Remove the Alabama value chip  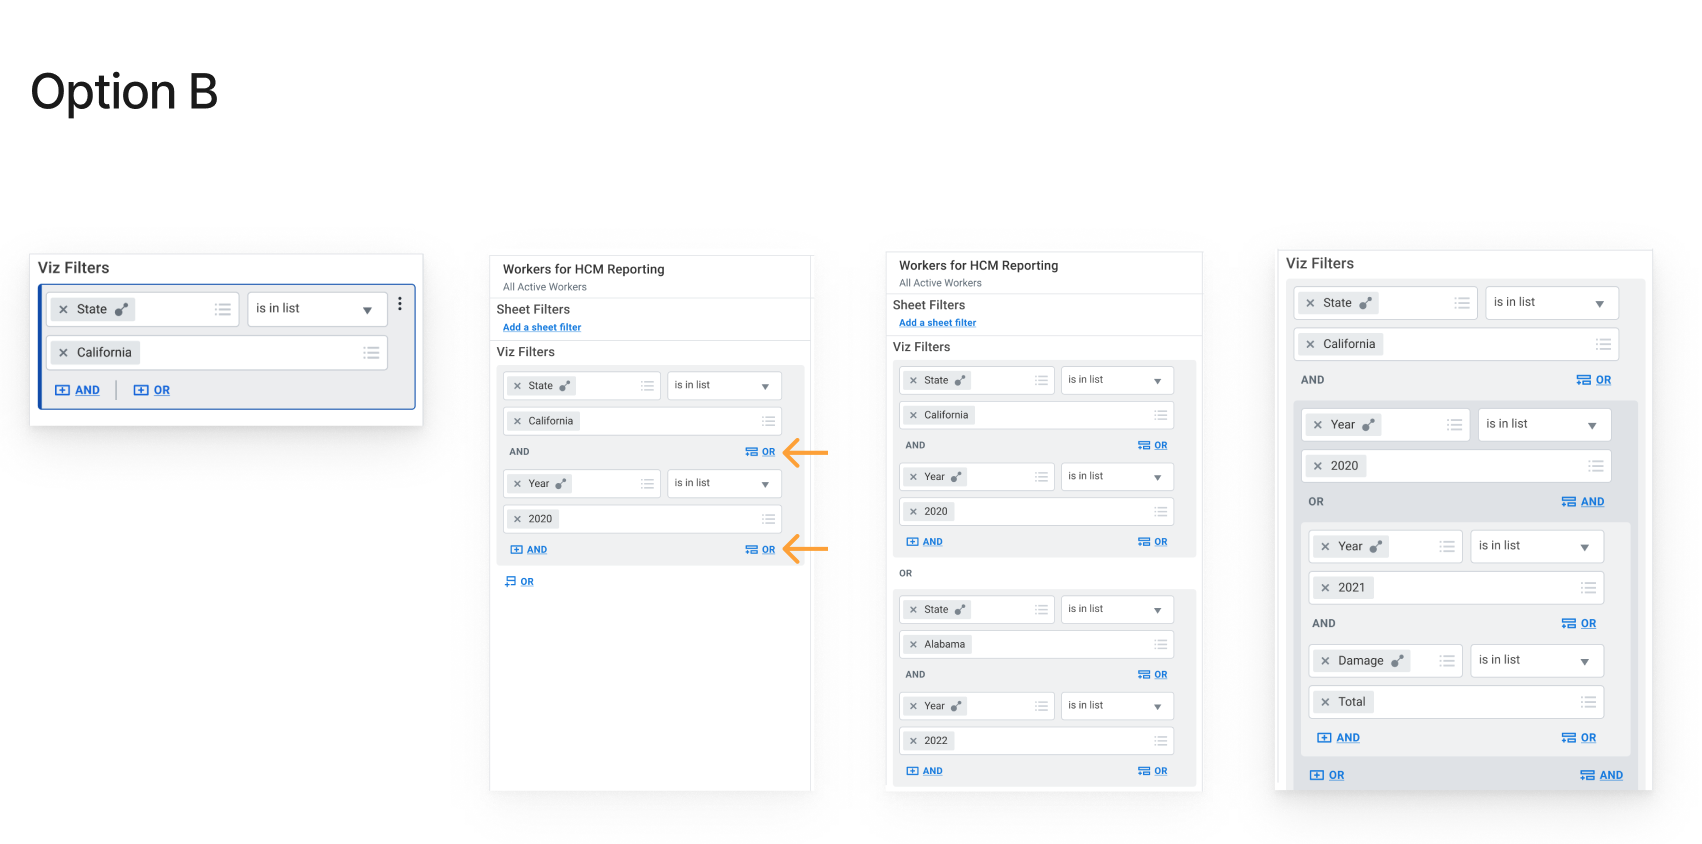[x=913, y=645]
